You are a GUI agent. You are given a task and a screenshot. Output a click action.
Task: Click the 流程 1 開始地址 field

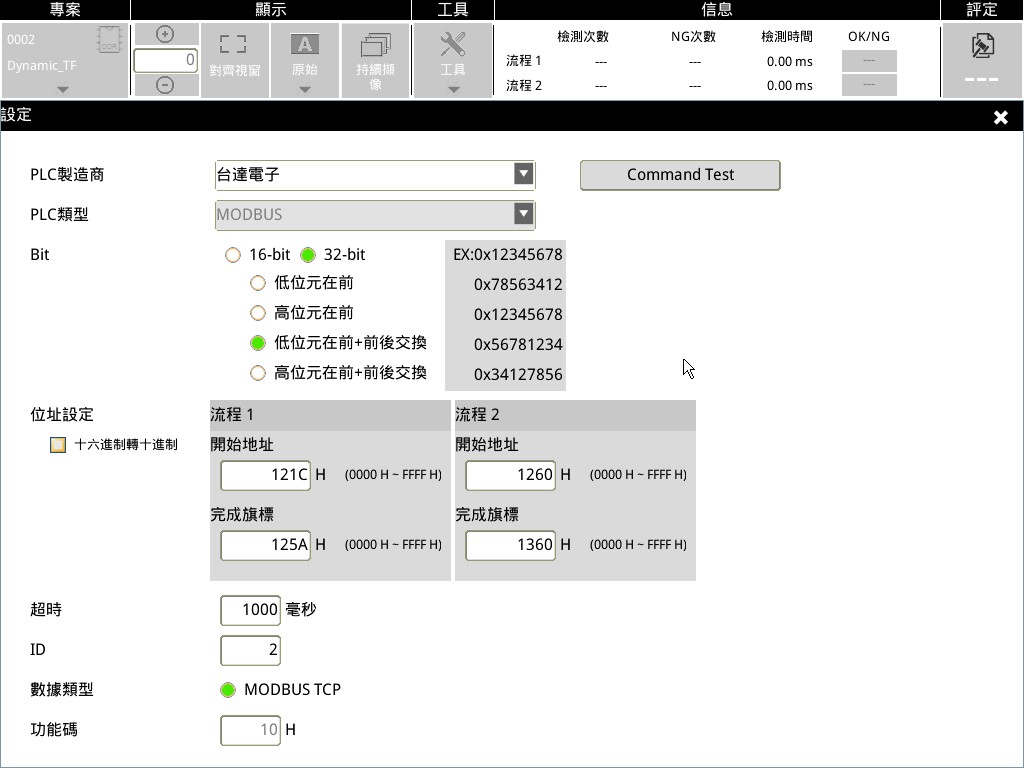pos(265,475)
